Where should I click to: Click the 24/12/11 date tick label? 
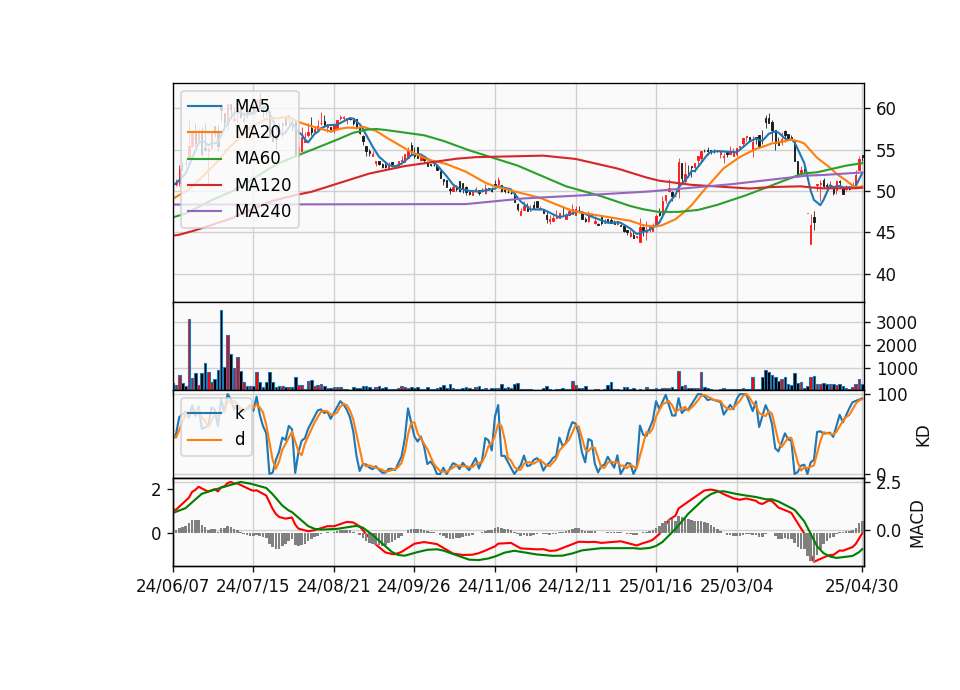click(x=575, y=586)
